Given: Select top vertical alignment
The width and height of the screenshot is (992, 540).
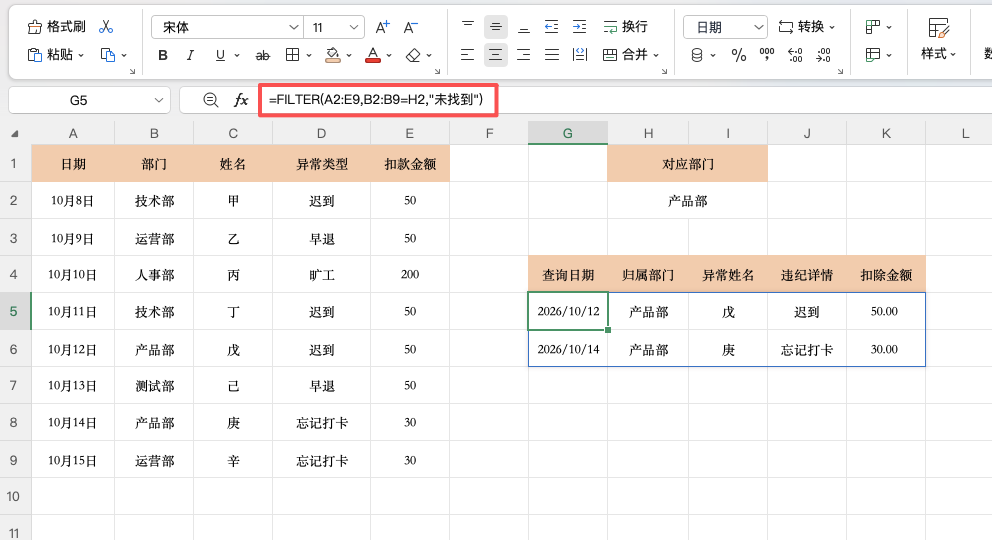Looking at the screenshot, I should tap(468, 27).
